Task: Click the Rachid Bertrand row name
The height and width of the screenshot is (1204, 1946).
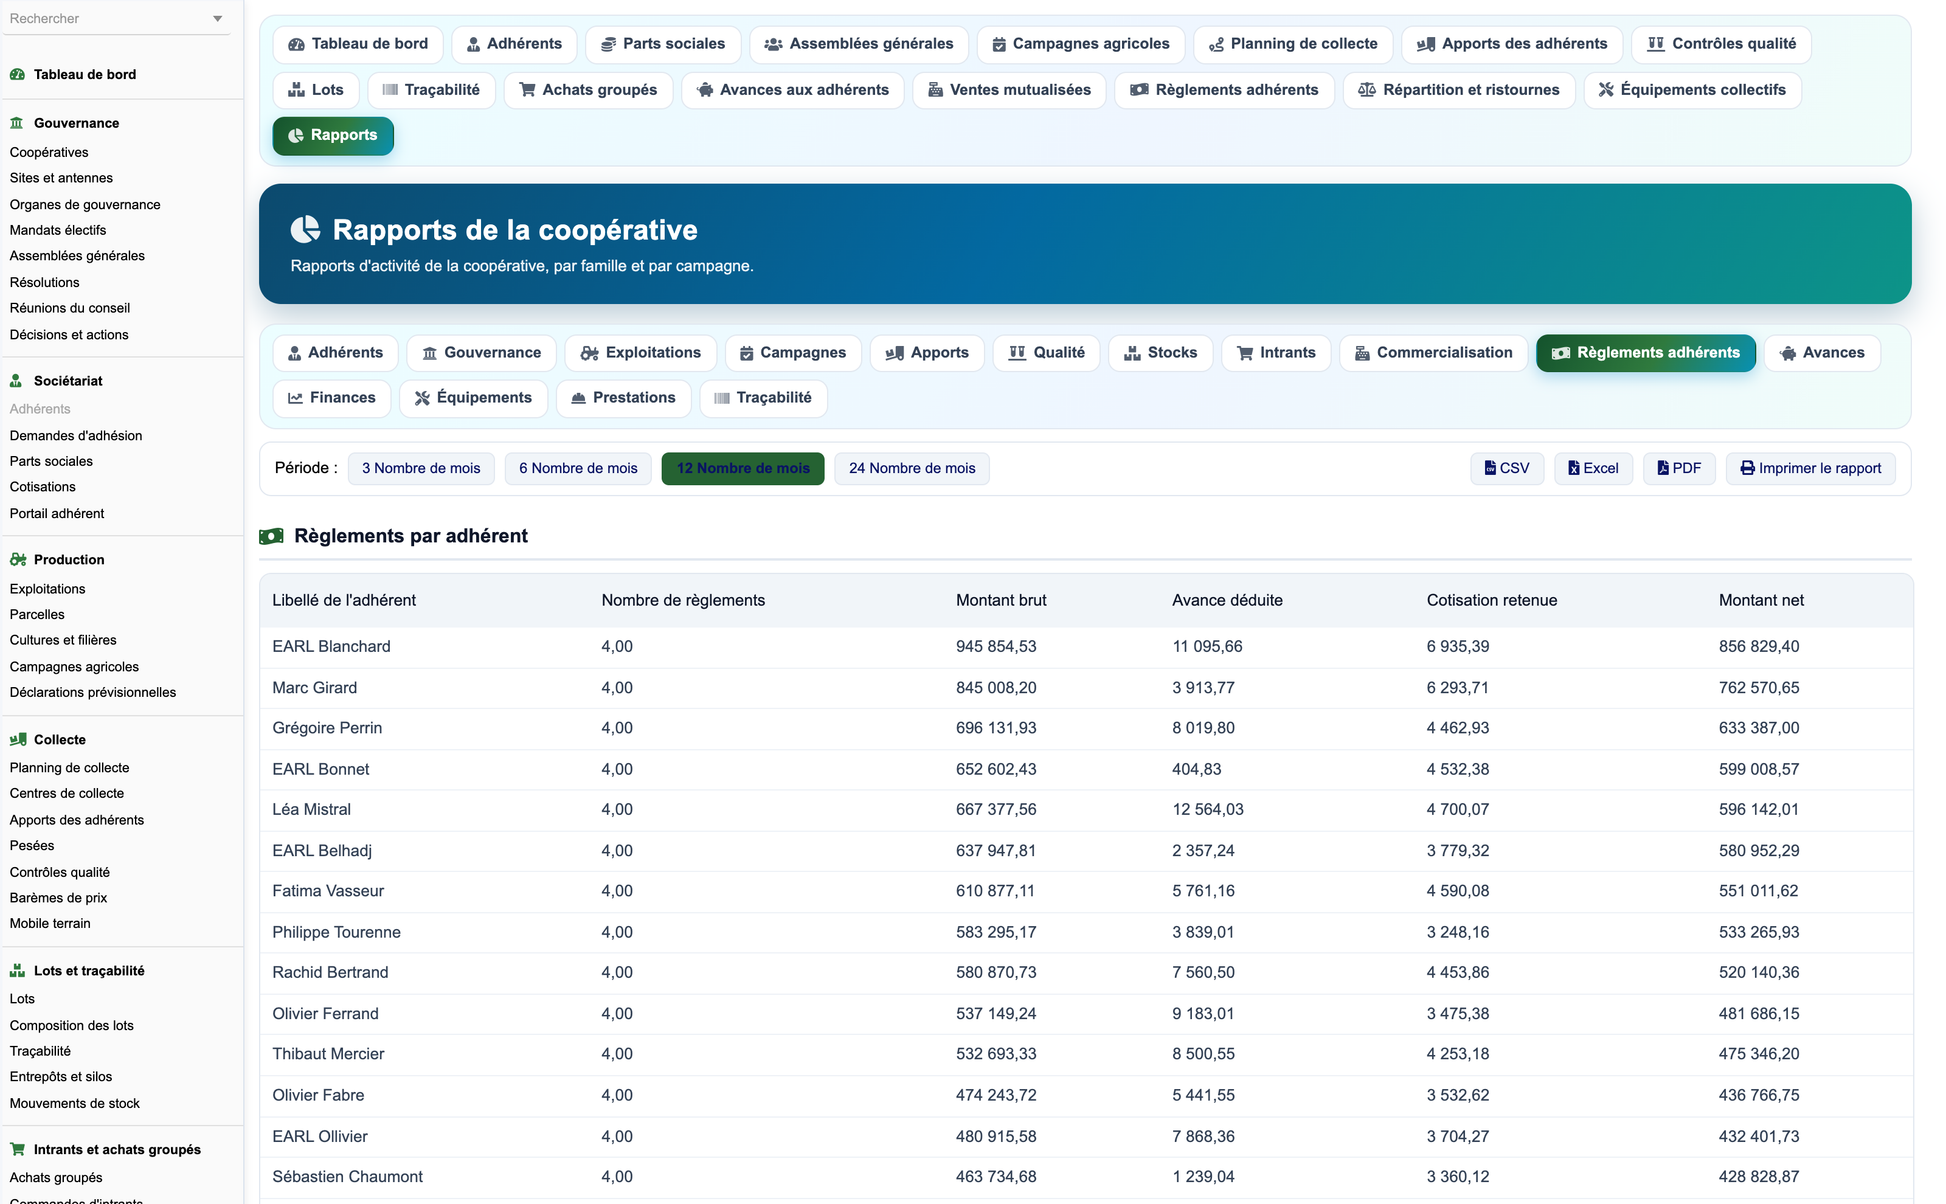Action: 330,973
